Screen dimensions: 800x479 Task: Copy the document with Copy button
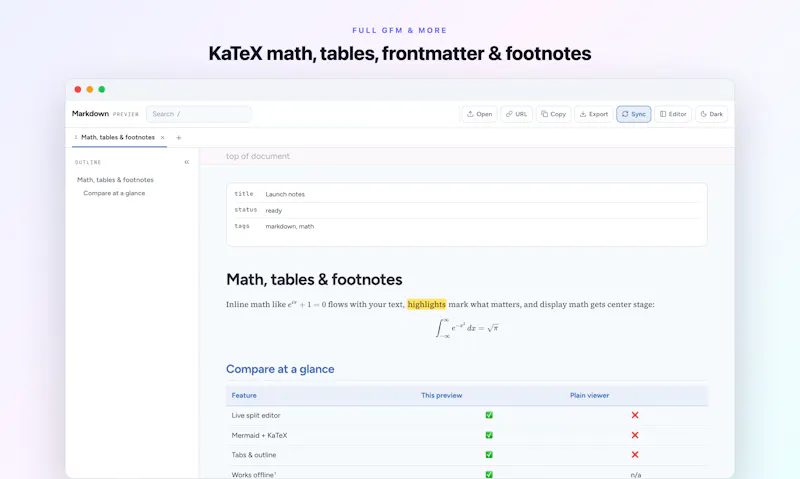coord(553,114)
